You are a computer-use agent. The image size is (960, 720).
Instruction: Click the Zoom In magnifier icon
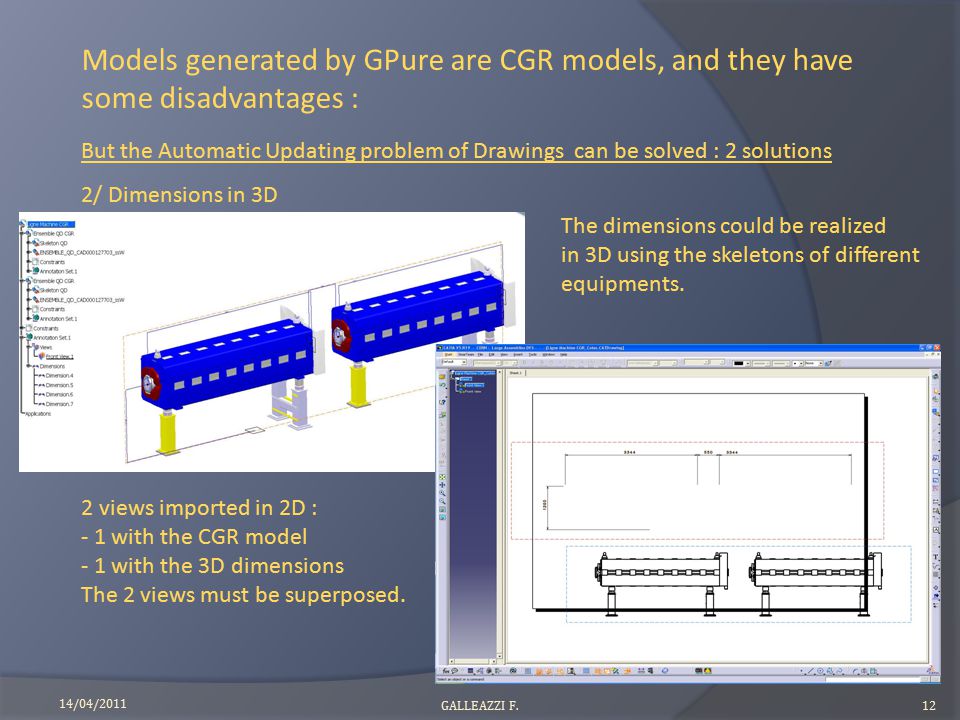(x=443, y=493)
